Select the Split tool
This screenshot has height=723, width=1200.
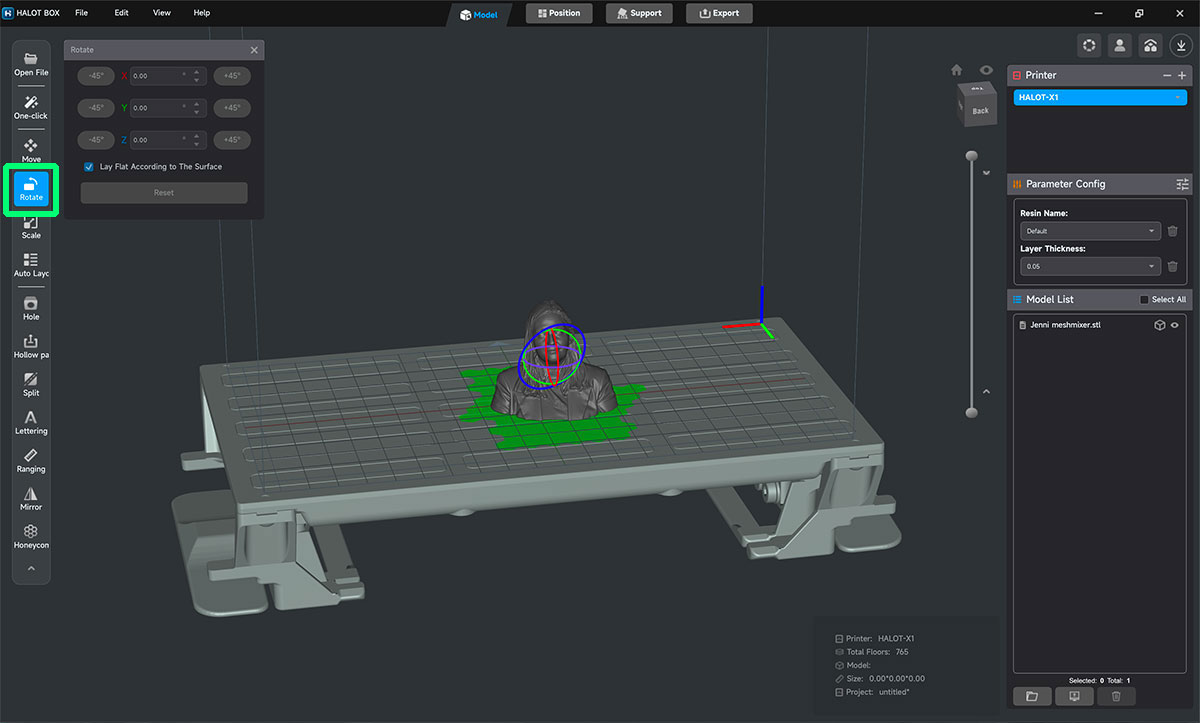[31, 385]
